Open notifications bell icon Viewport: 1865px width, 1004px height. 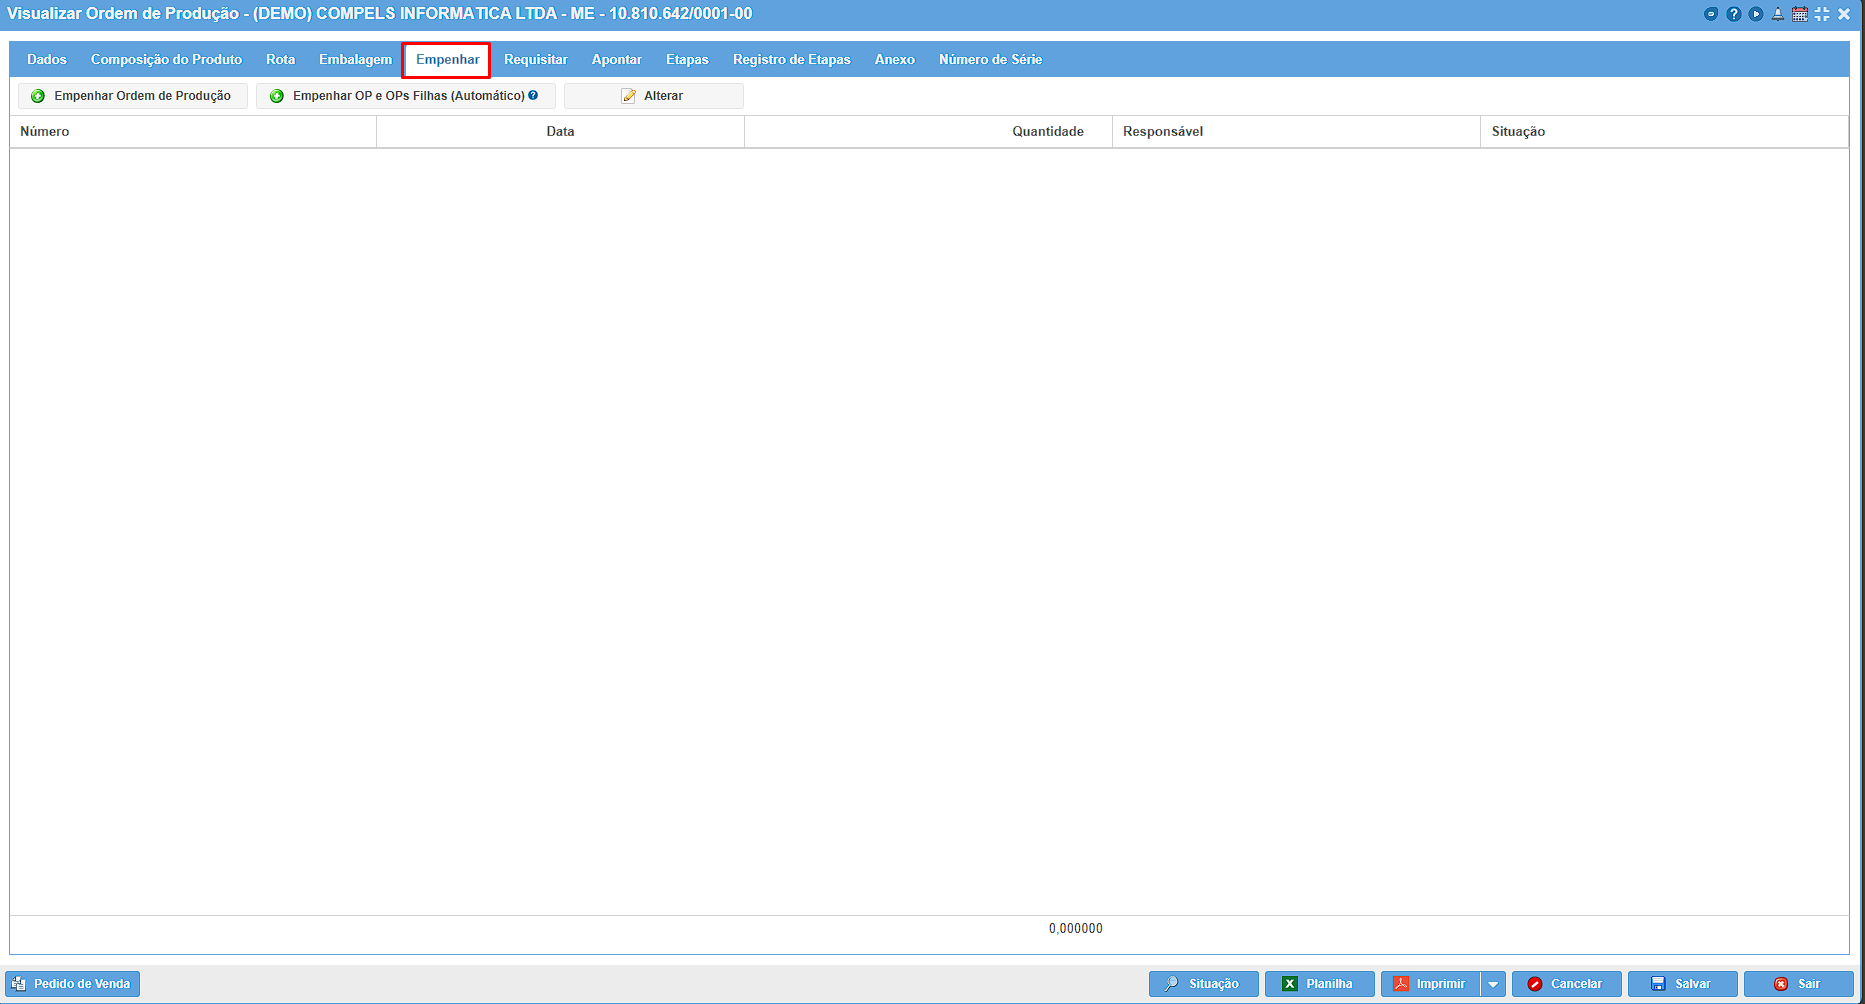(x=1778, y=14)
